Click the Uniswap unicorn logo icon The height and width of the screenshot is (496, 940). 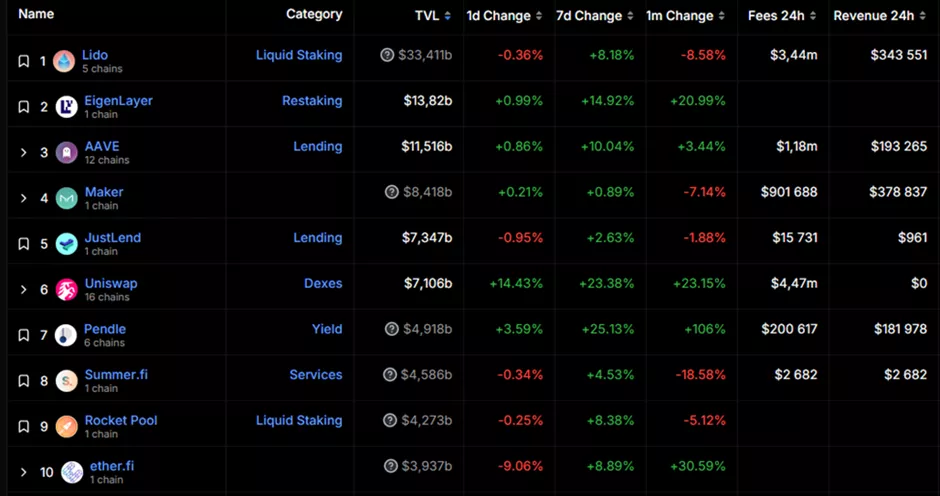tap(66, 290)
